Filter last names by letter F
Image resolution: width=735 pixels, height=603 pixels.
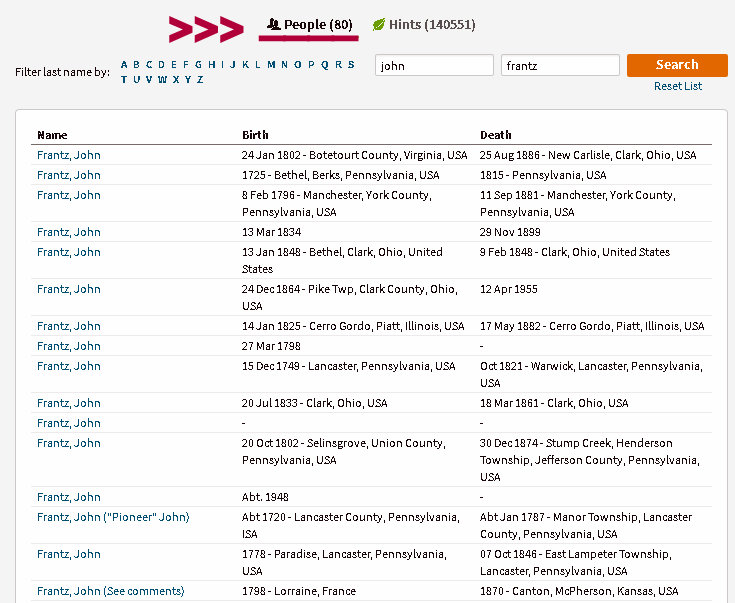click(186, 64)
